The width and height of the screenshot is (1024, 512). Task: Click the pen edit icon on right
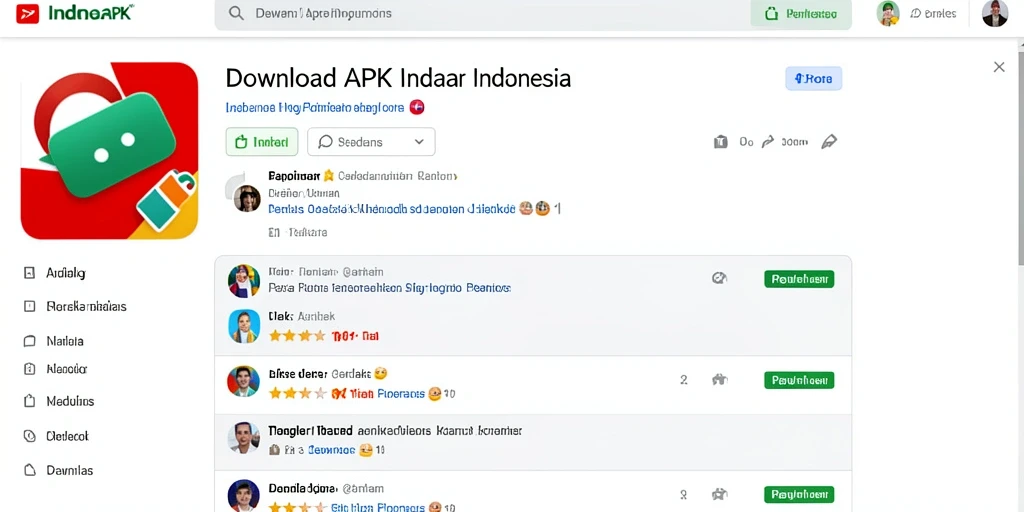tap(829, 141)
